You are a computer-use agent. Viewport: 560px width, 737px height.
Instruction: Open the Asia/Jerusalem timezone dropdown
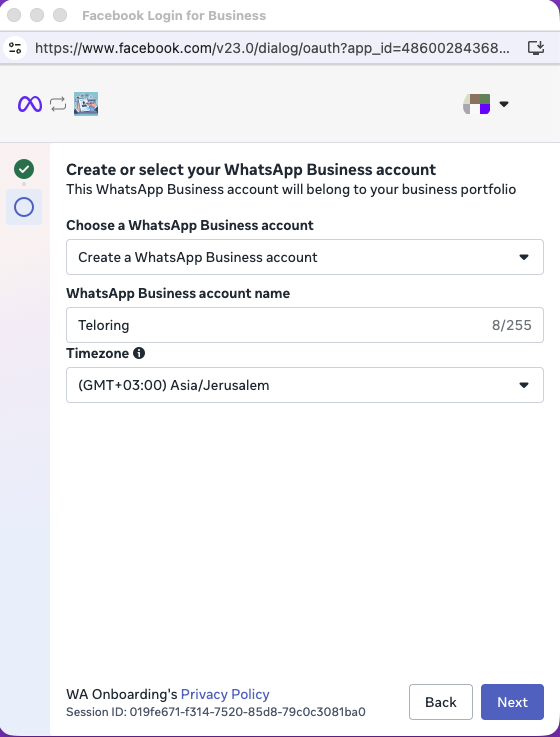point(305,385)
